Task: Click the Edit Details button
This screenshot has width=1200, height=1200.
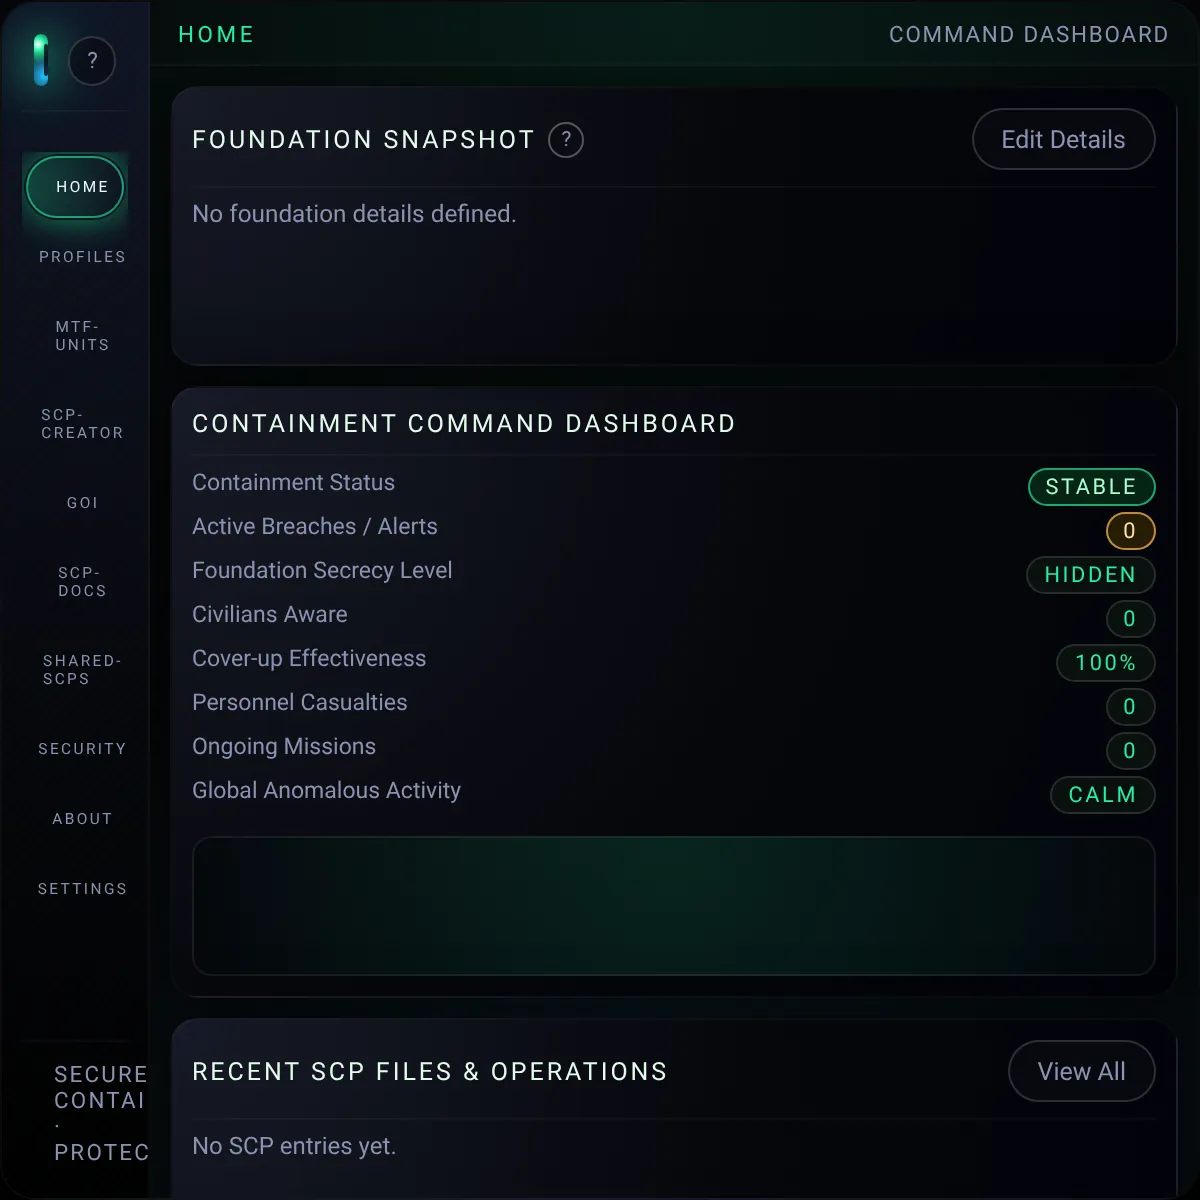Action: click(1063, 140)
